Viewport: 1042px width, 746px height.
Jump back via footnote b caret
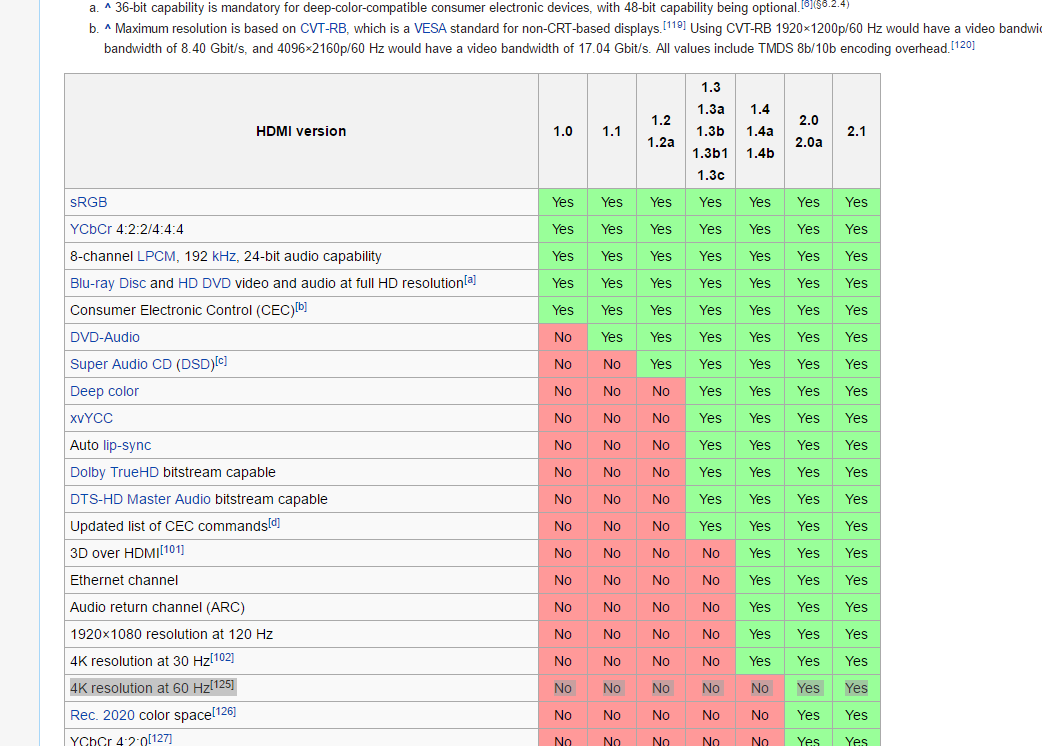pos(108,28)
